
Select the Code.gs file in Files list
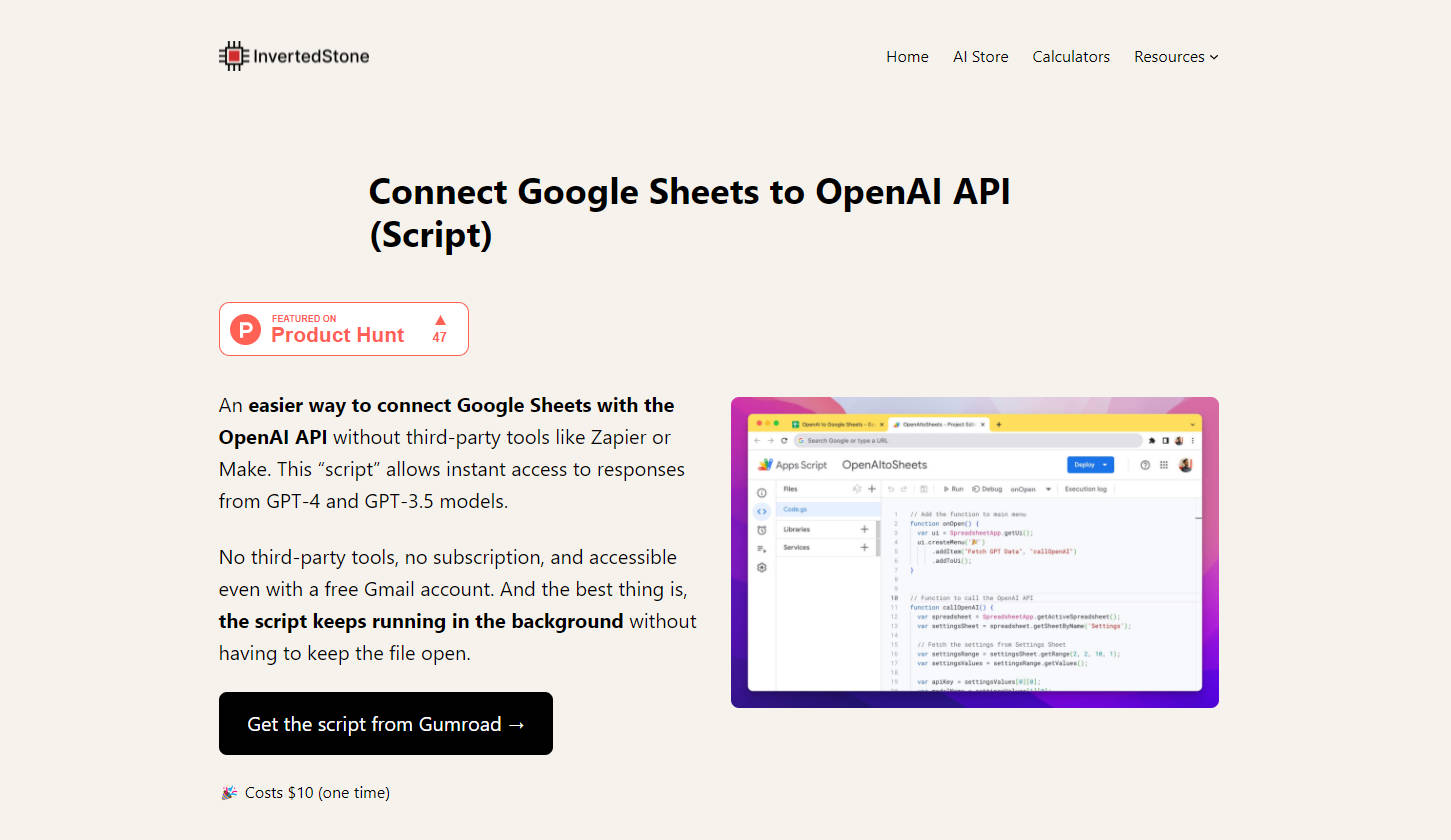(x=795, y=509)
